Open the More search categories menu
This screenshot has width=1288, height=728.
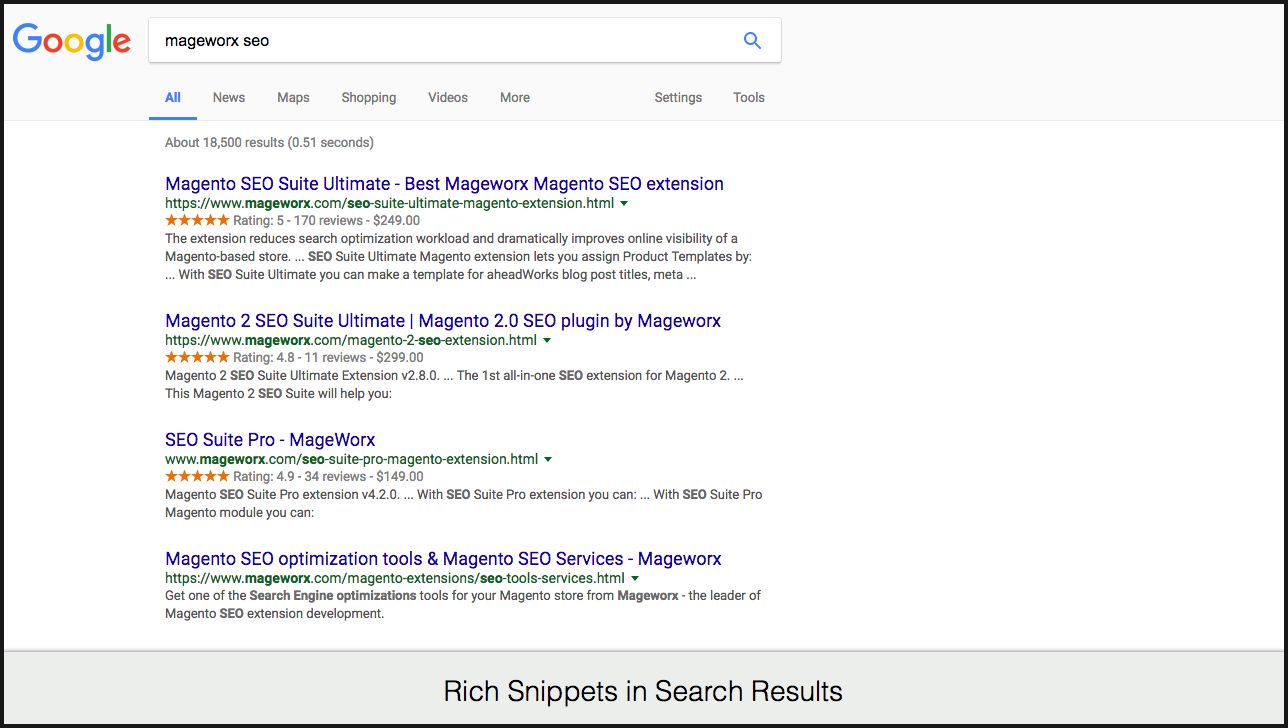[514, 98]
